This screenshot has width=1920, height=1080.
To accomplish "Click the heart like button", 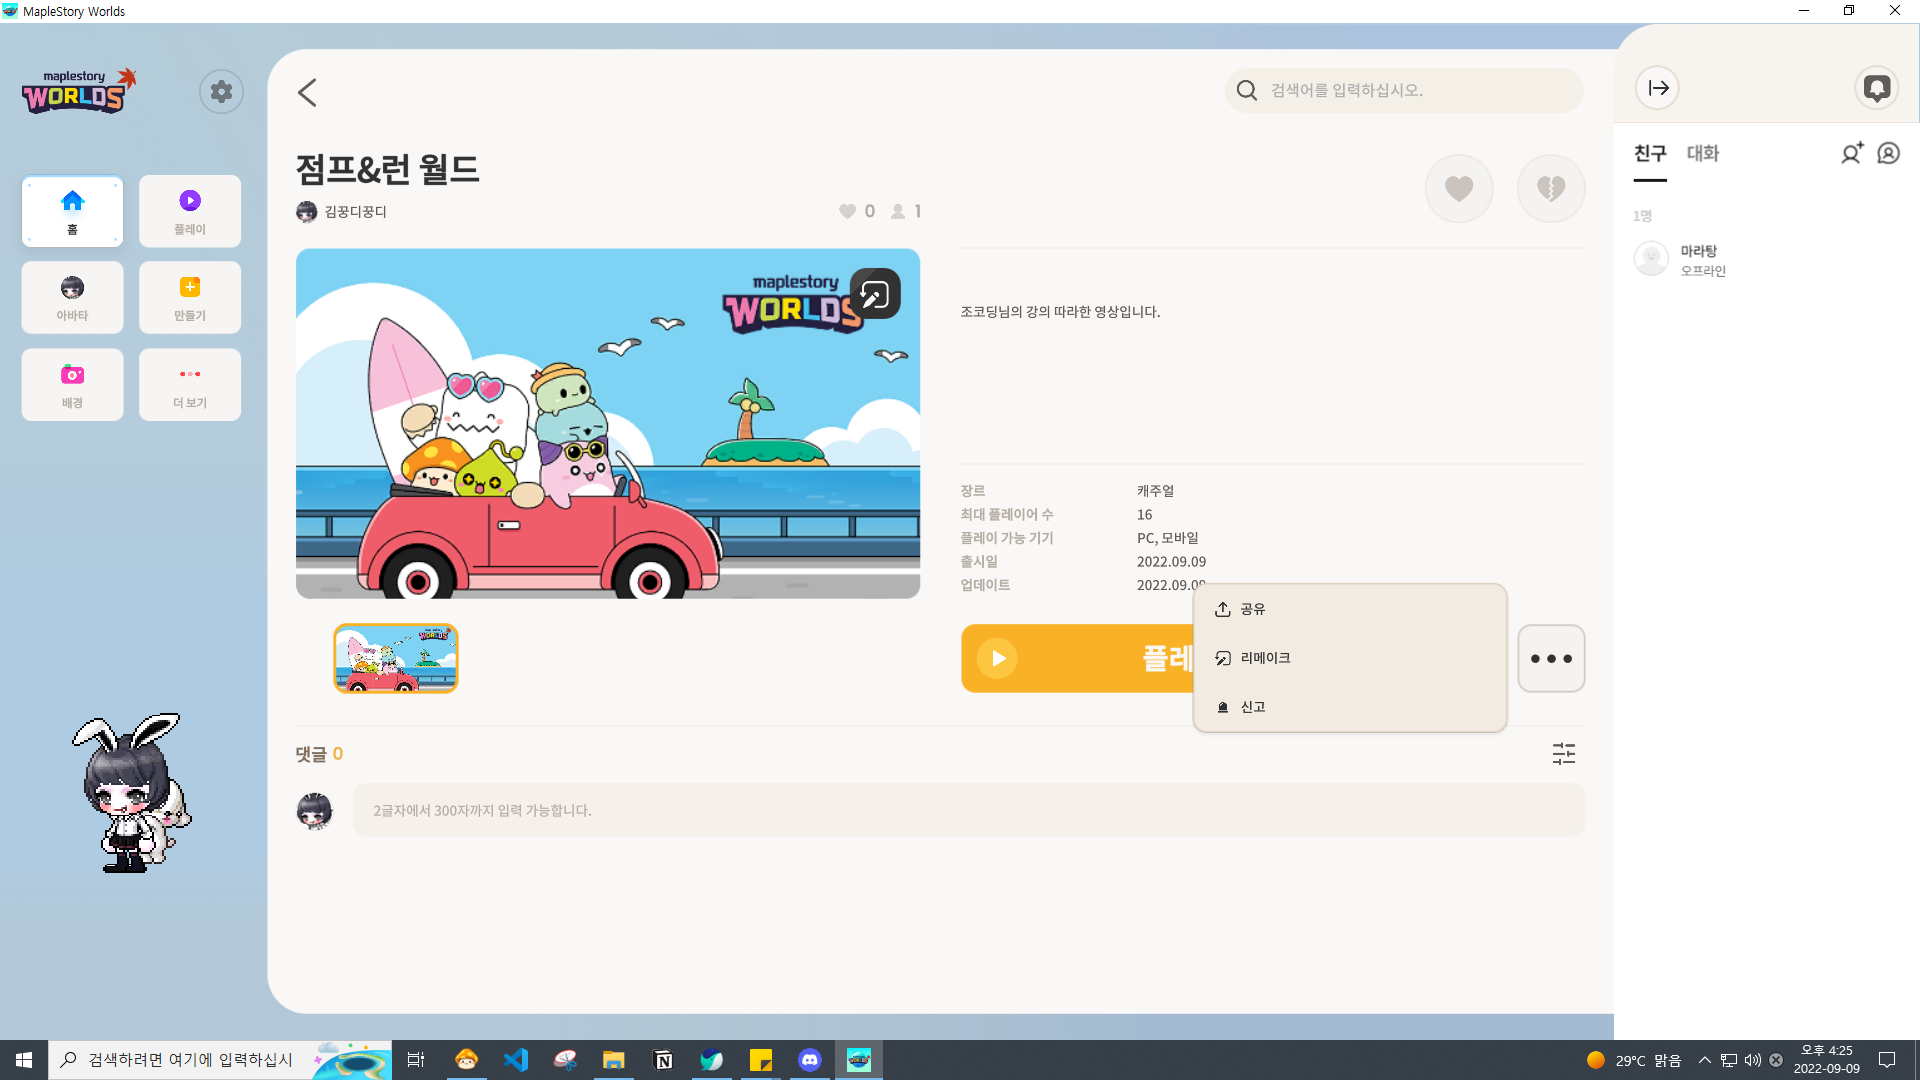I will pos(1459,188).
